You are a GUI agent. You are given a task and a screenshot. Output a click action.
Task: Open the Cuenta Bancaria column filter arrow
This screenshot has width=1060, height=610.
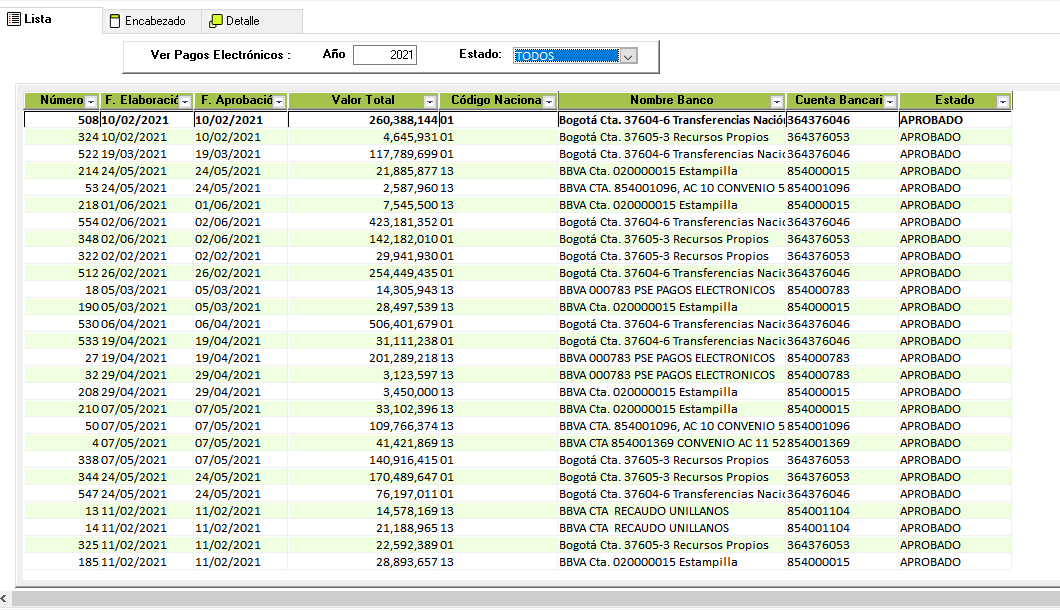(890, 102)
